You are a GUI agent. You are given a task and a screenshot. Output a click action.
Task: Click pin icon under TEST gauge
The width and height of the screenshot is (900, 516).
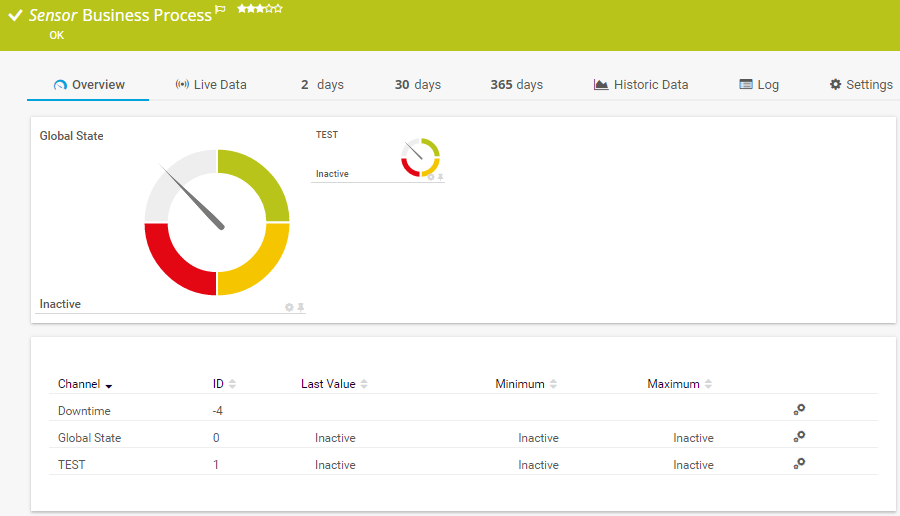(x=440, y=177)
